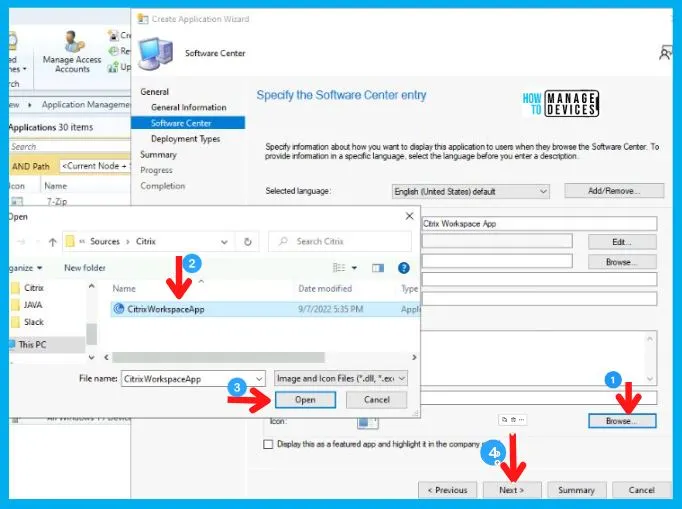Image resolution: width=682 pixels, height=509 pixels.
Task: Click the user icon at wizard top right
Action: click(x=665, y=53)
